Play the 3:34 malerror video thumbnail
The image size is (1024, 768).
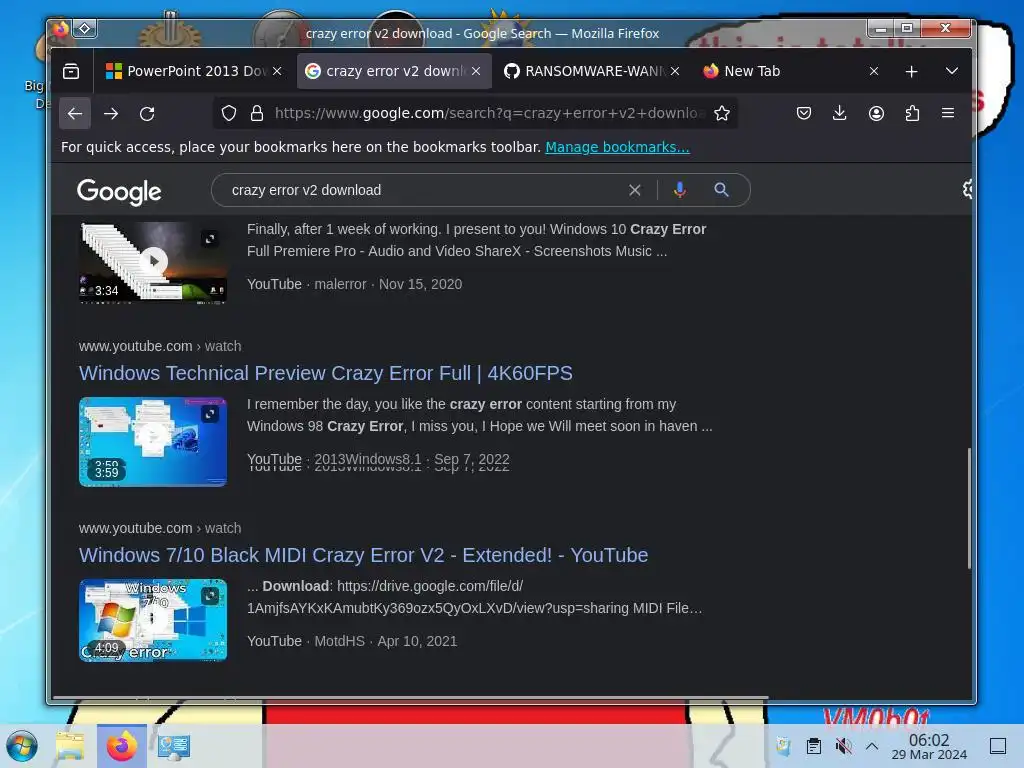[153, 263]
